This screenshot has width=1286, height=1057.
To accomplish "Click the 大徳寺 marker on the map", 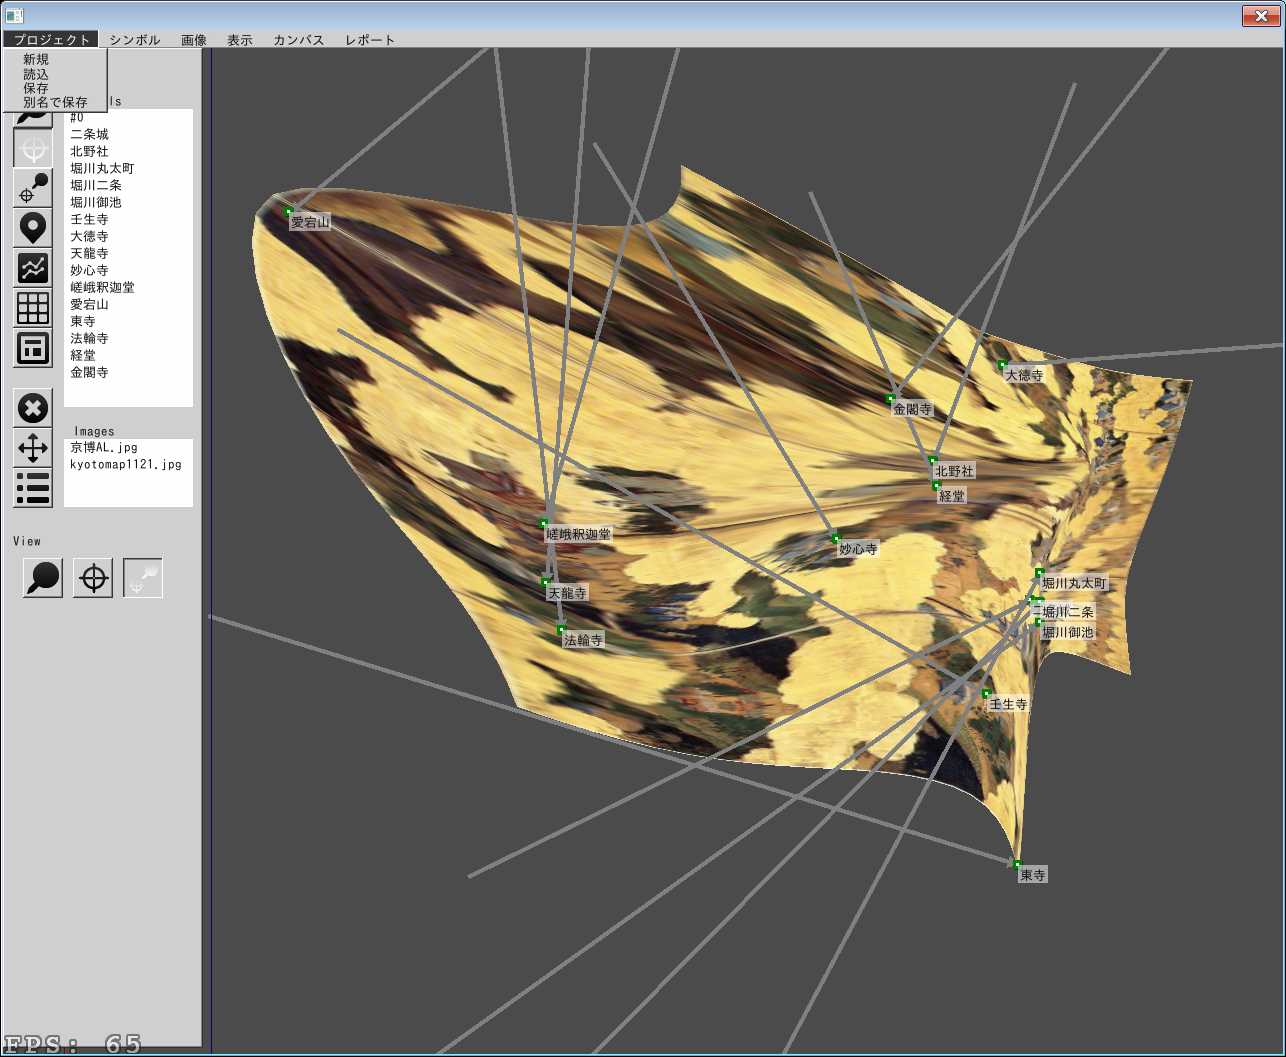I will coord(1002,364).
